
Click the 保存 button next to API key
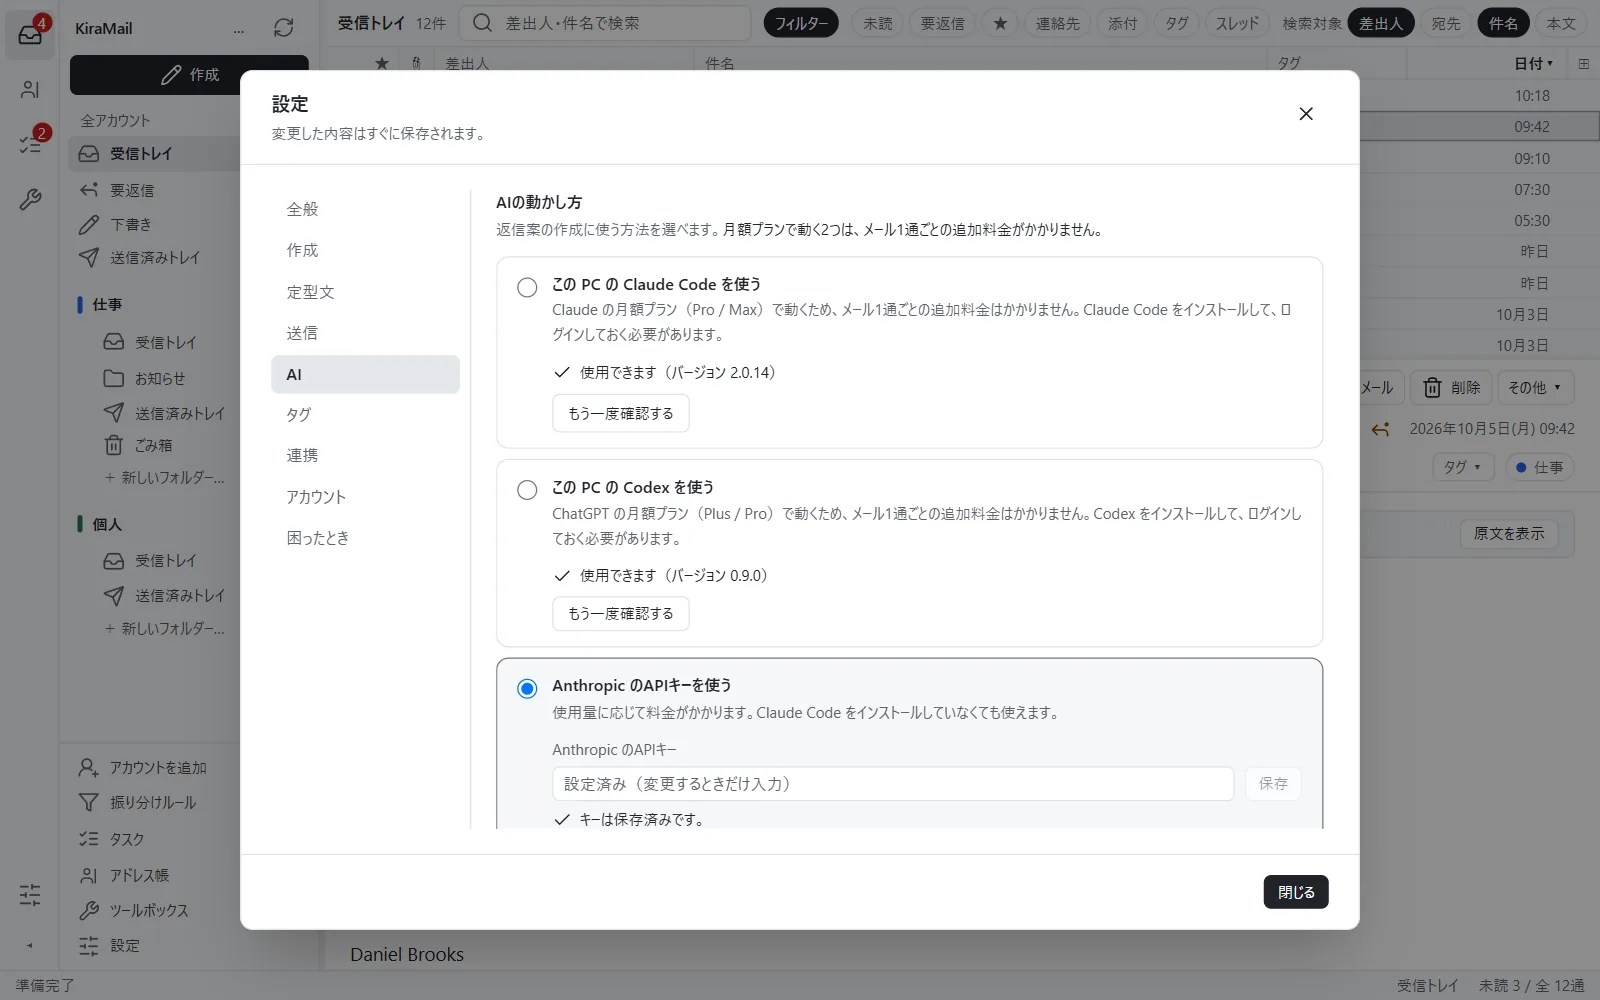pos(1273,784)
